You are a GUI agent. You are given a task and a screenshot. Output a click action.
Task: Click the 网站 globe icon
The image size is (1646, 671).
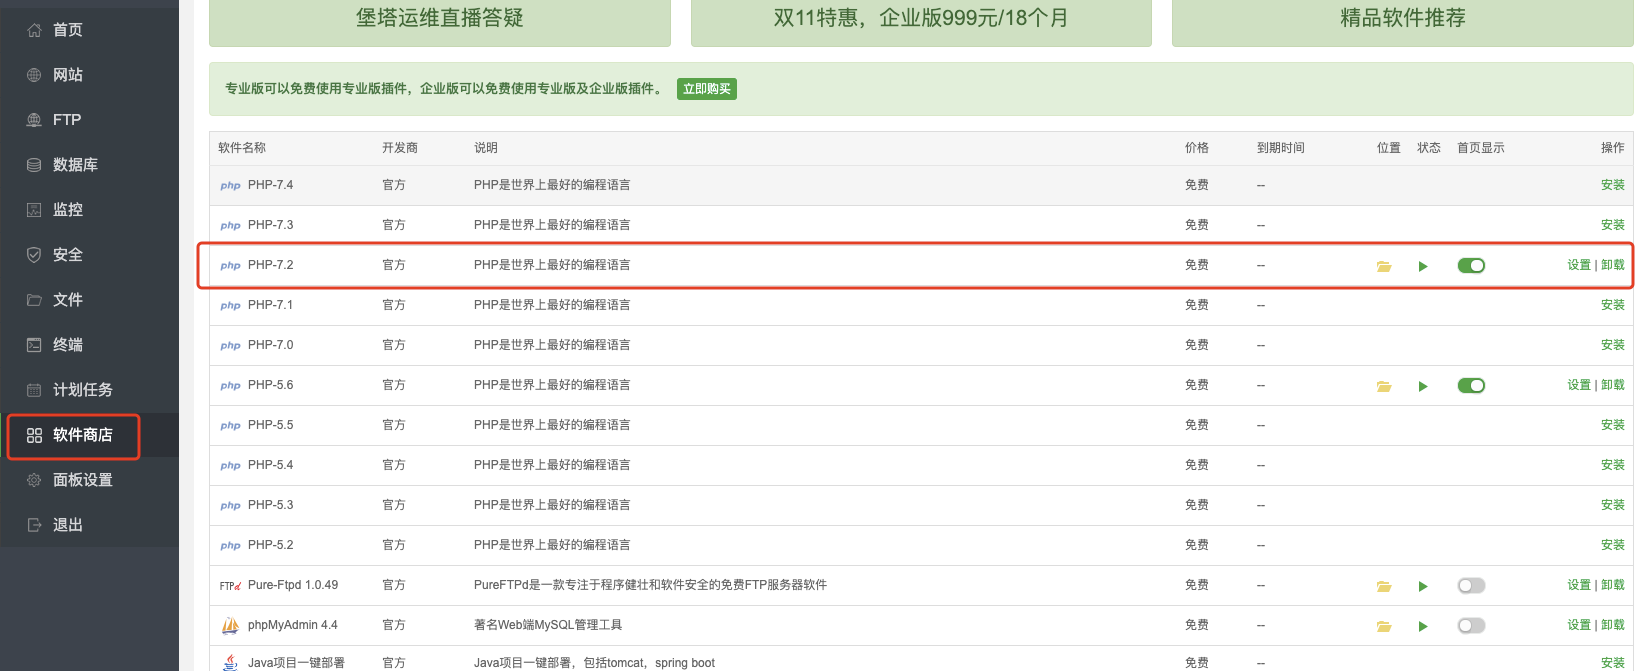click(x=34, y=75)
